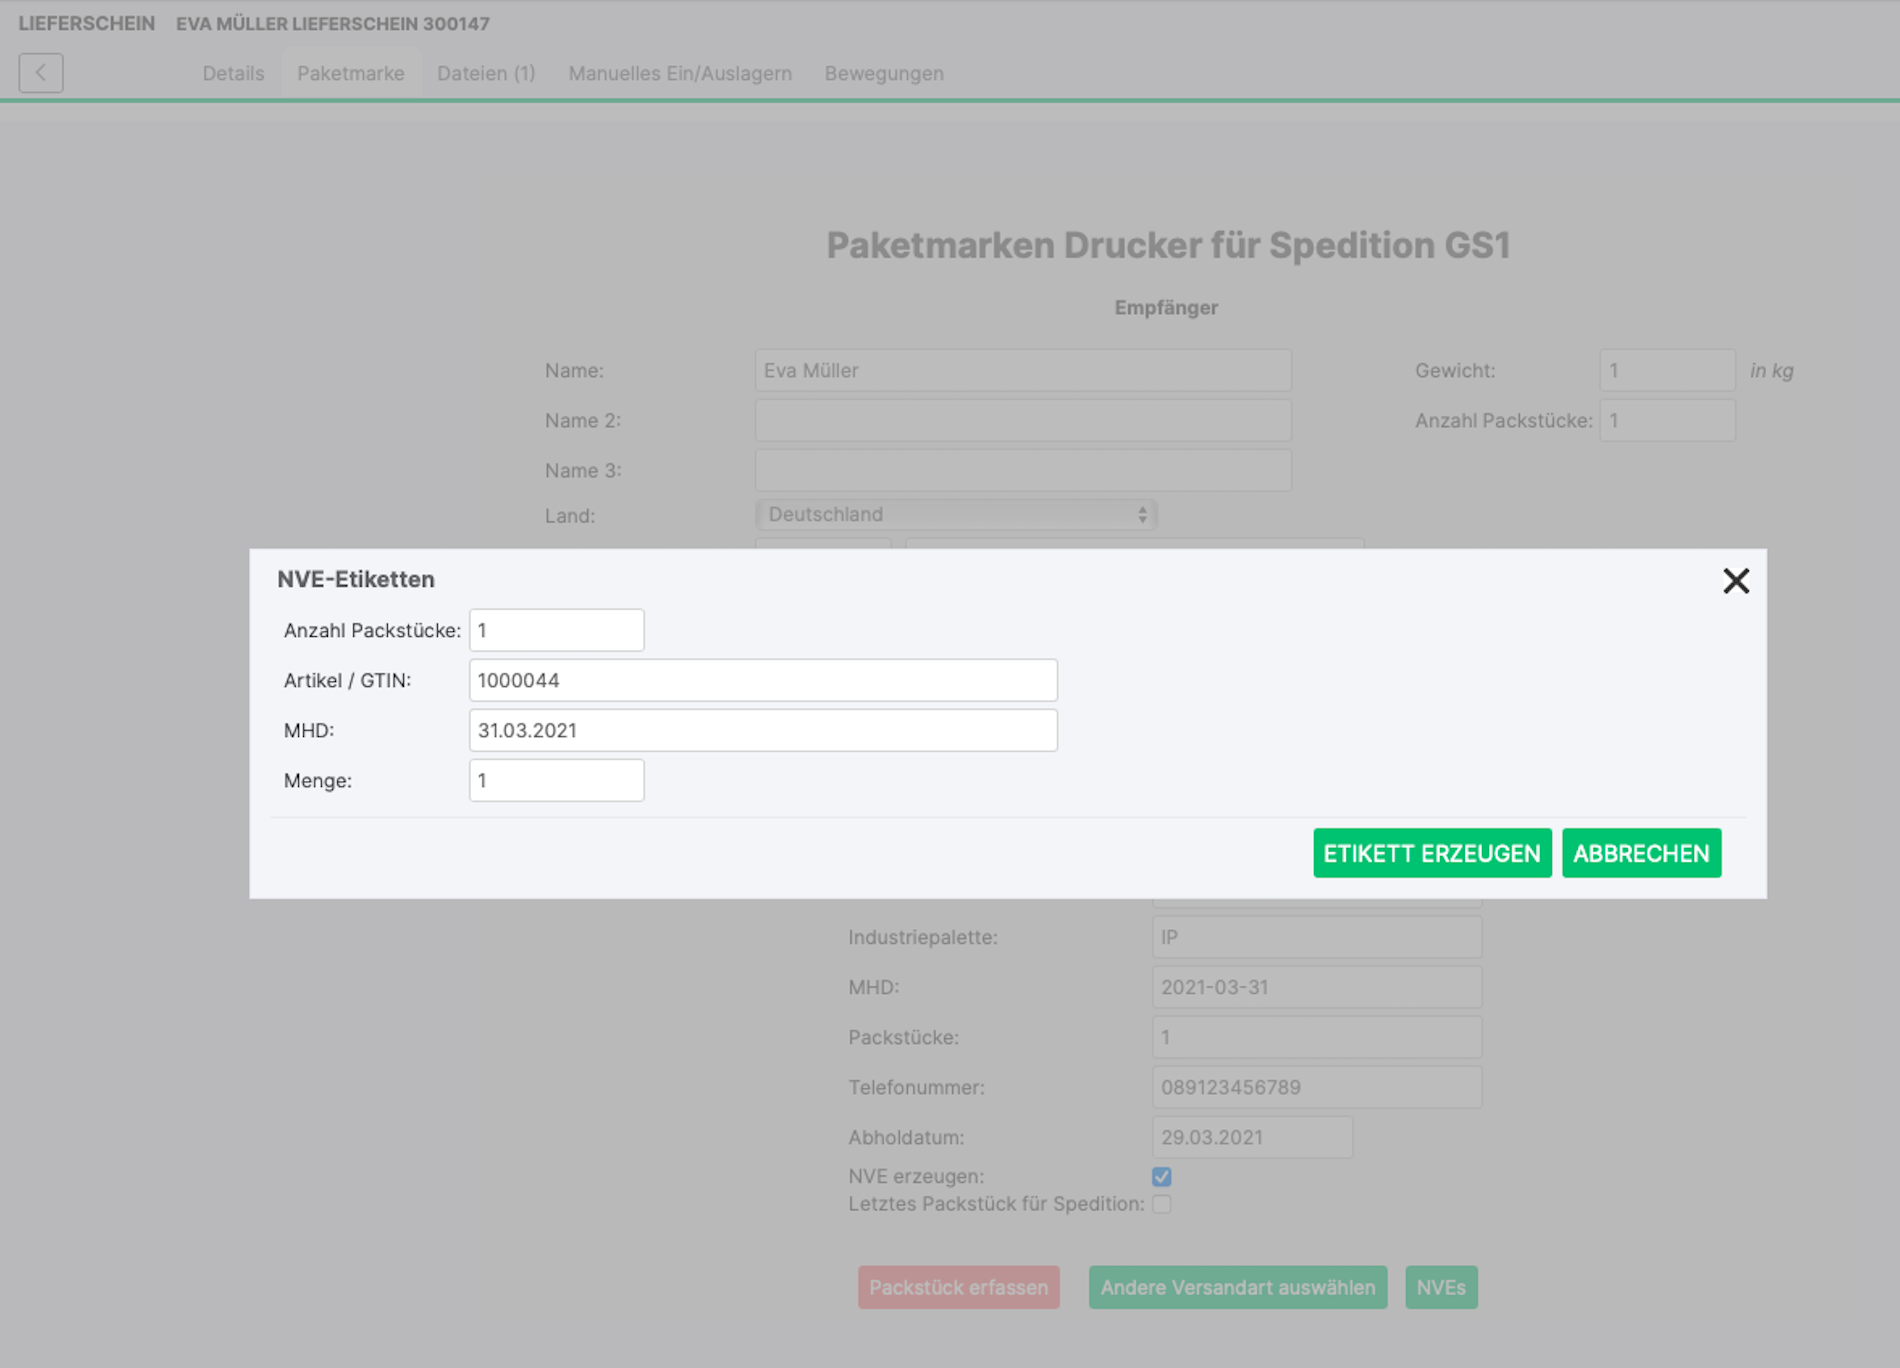Viewport: 1900px width, 1368px height.
Task: Switch to the Paketmarke tab
Action: tap(350, 73)
